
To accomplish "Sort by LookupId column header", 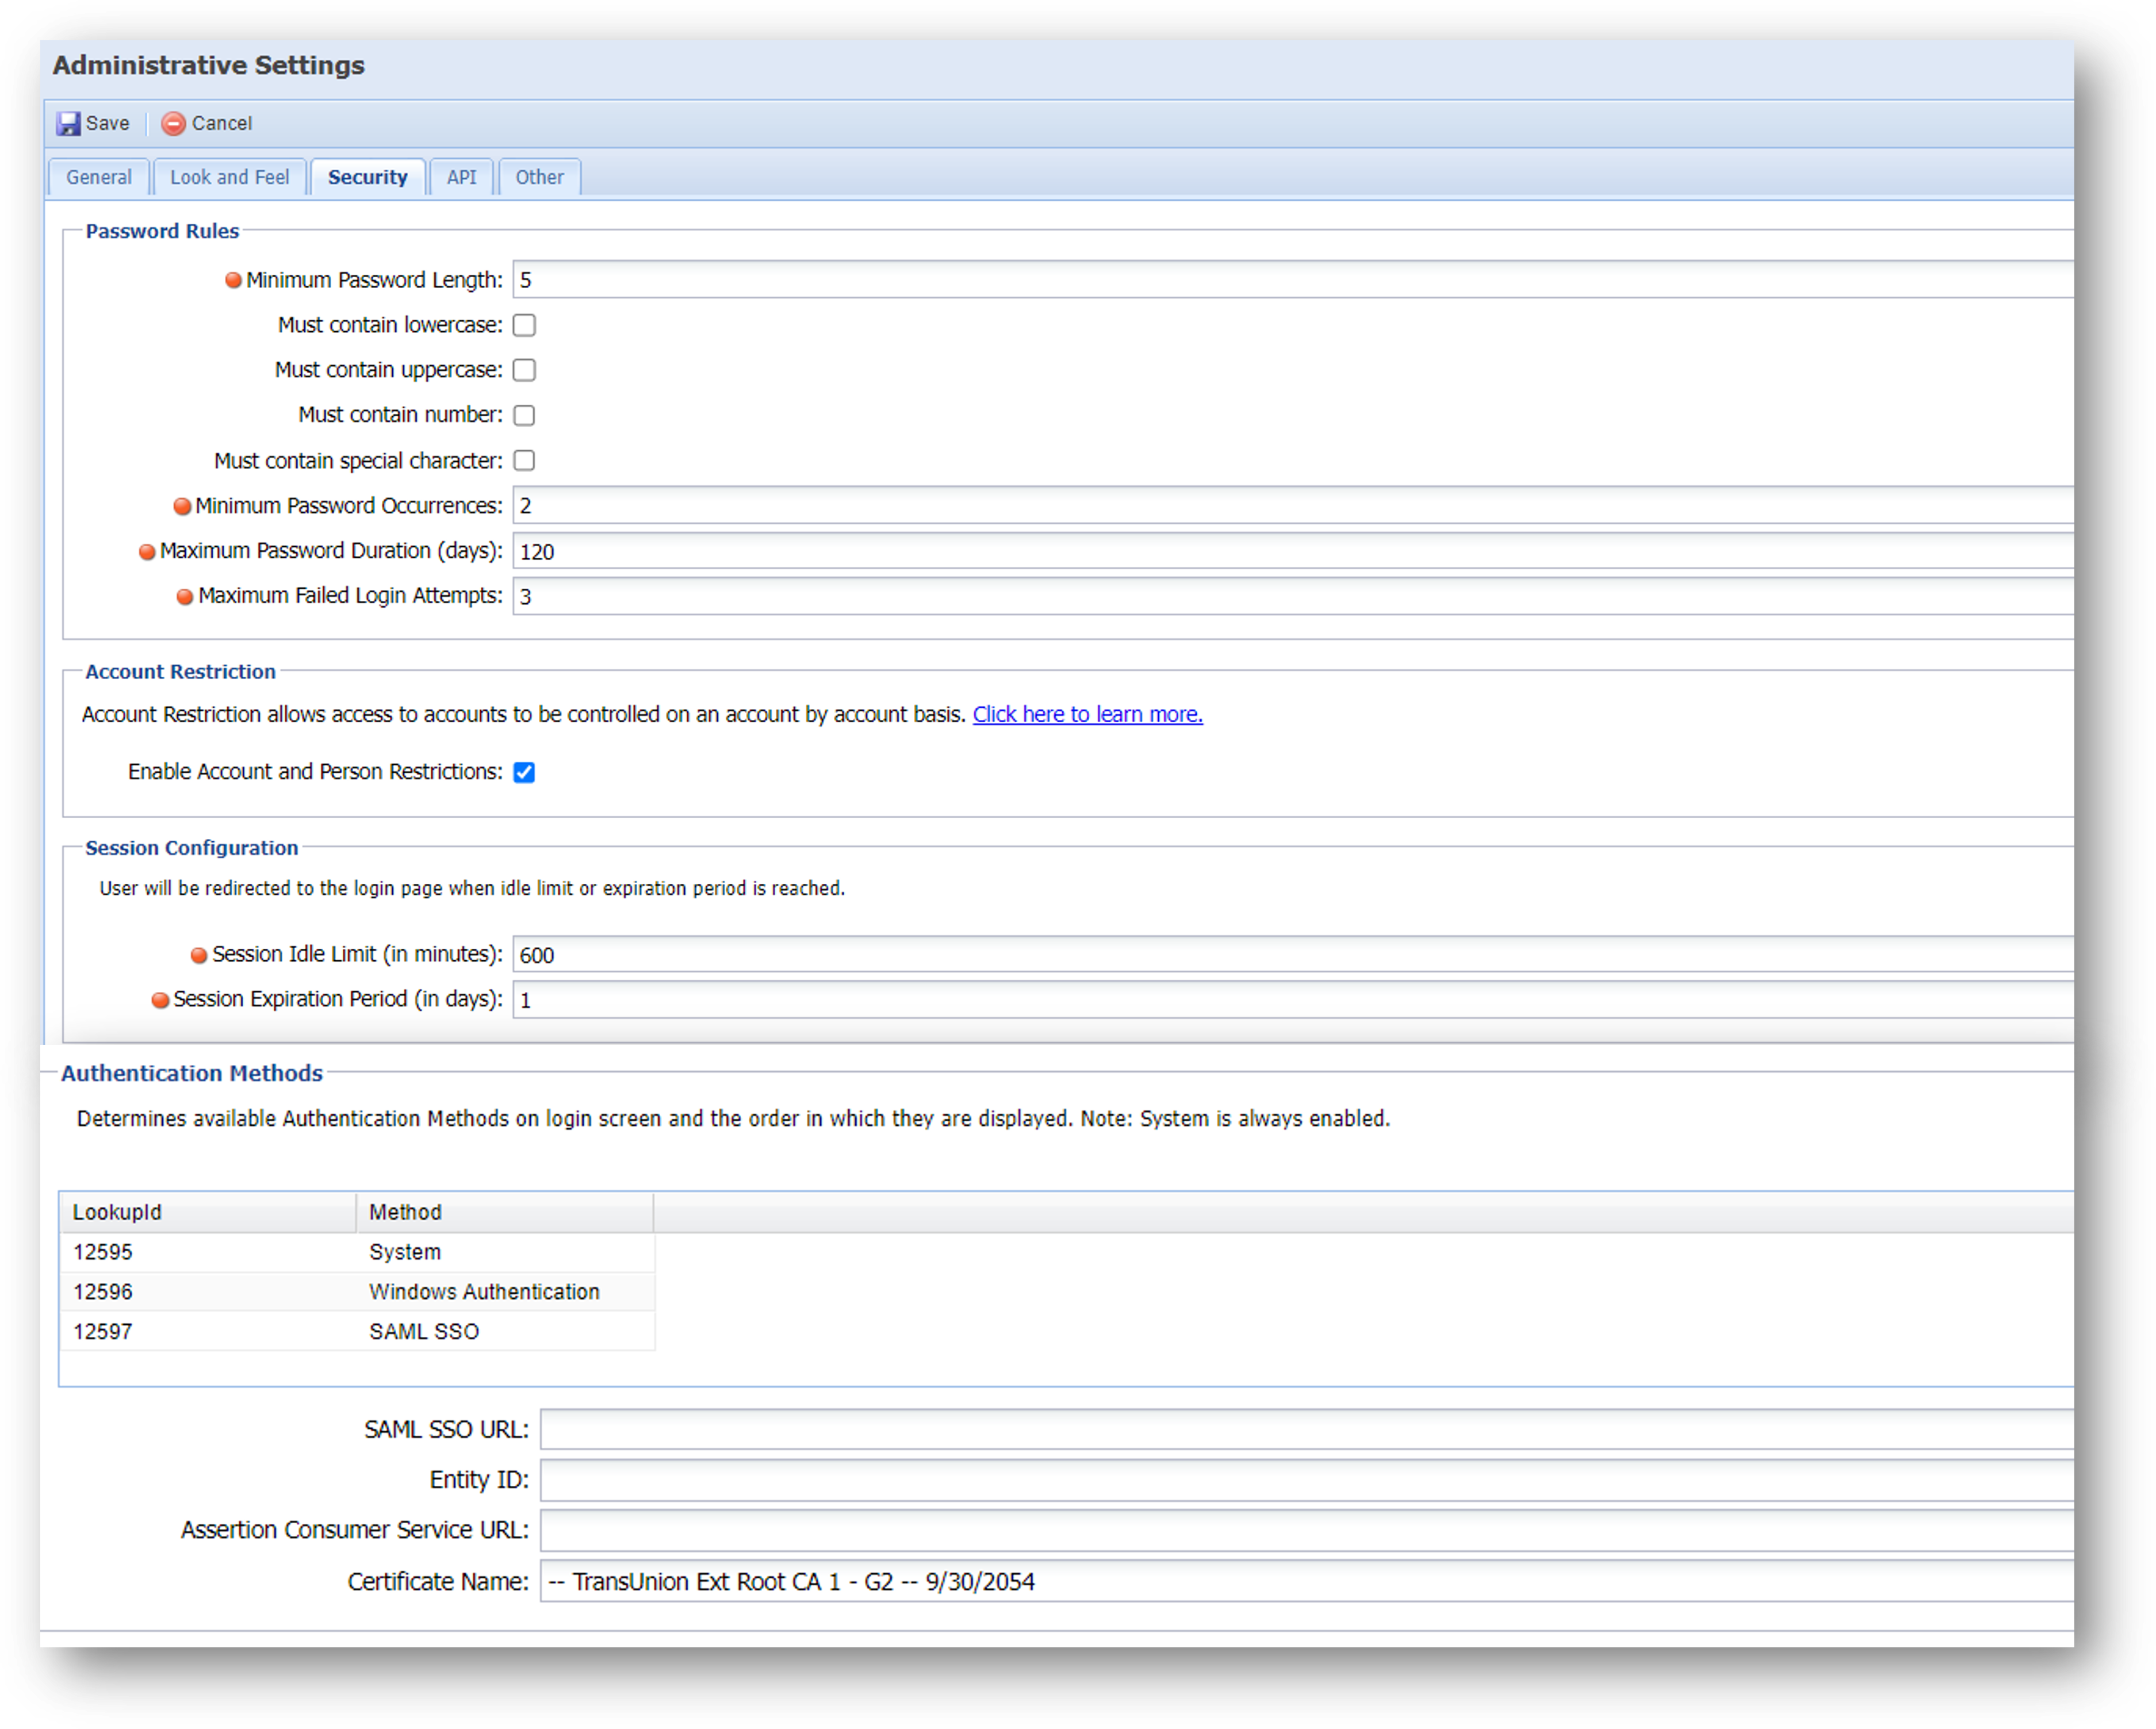I will tap(208, 1212).
